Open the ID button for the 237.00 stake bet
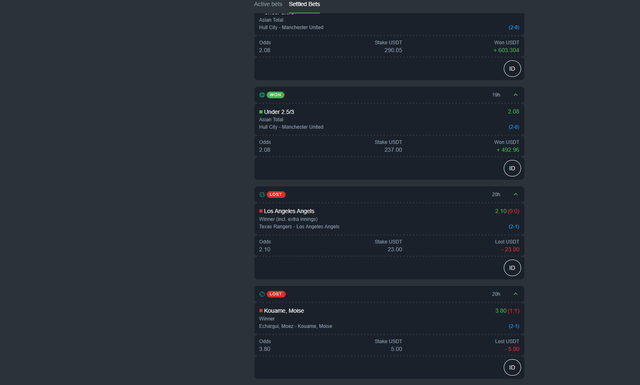The width and height of the screenshot is (640, 385). (x=512, y=168)
